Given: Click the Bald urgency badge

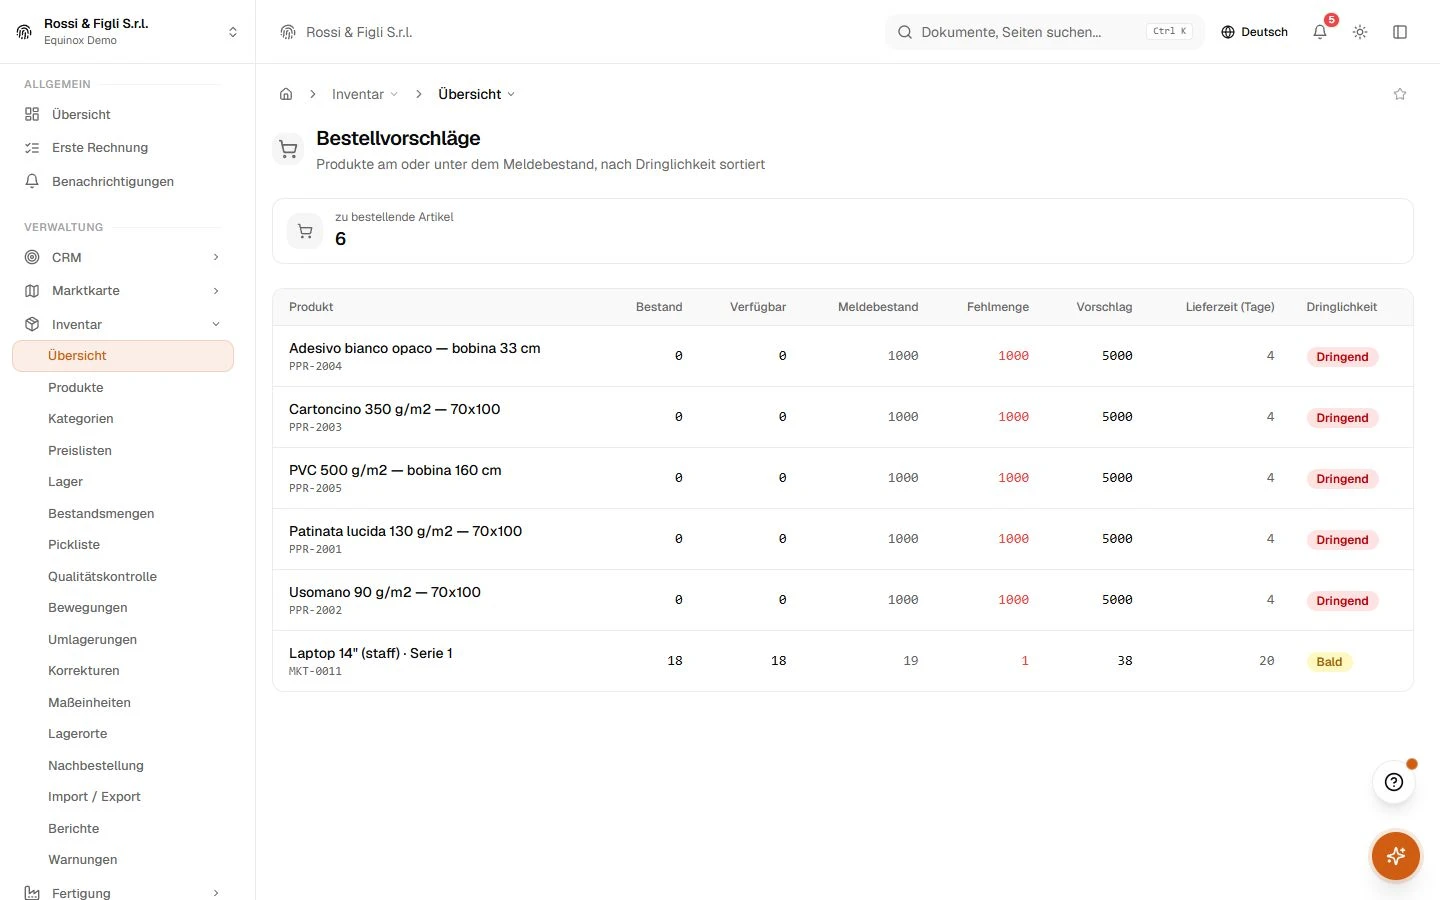Looking at the screenshot, I should click(x=1329, y=662).
